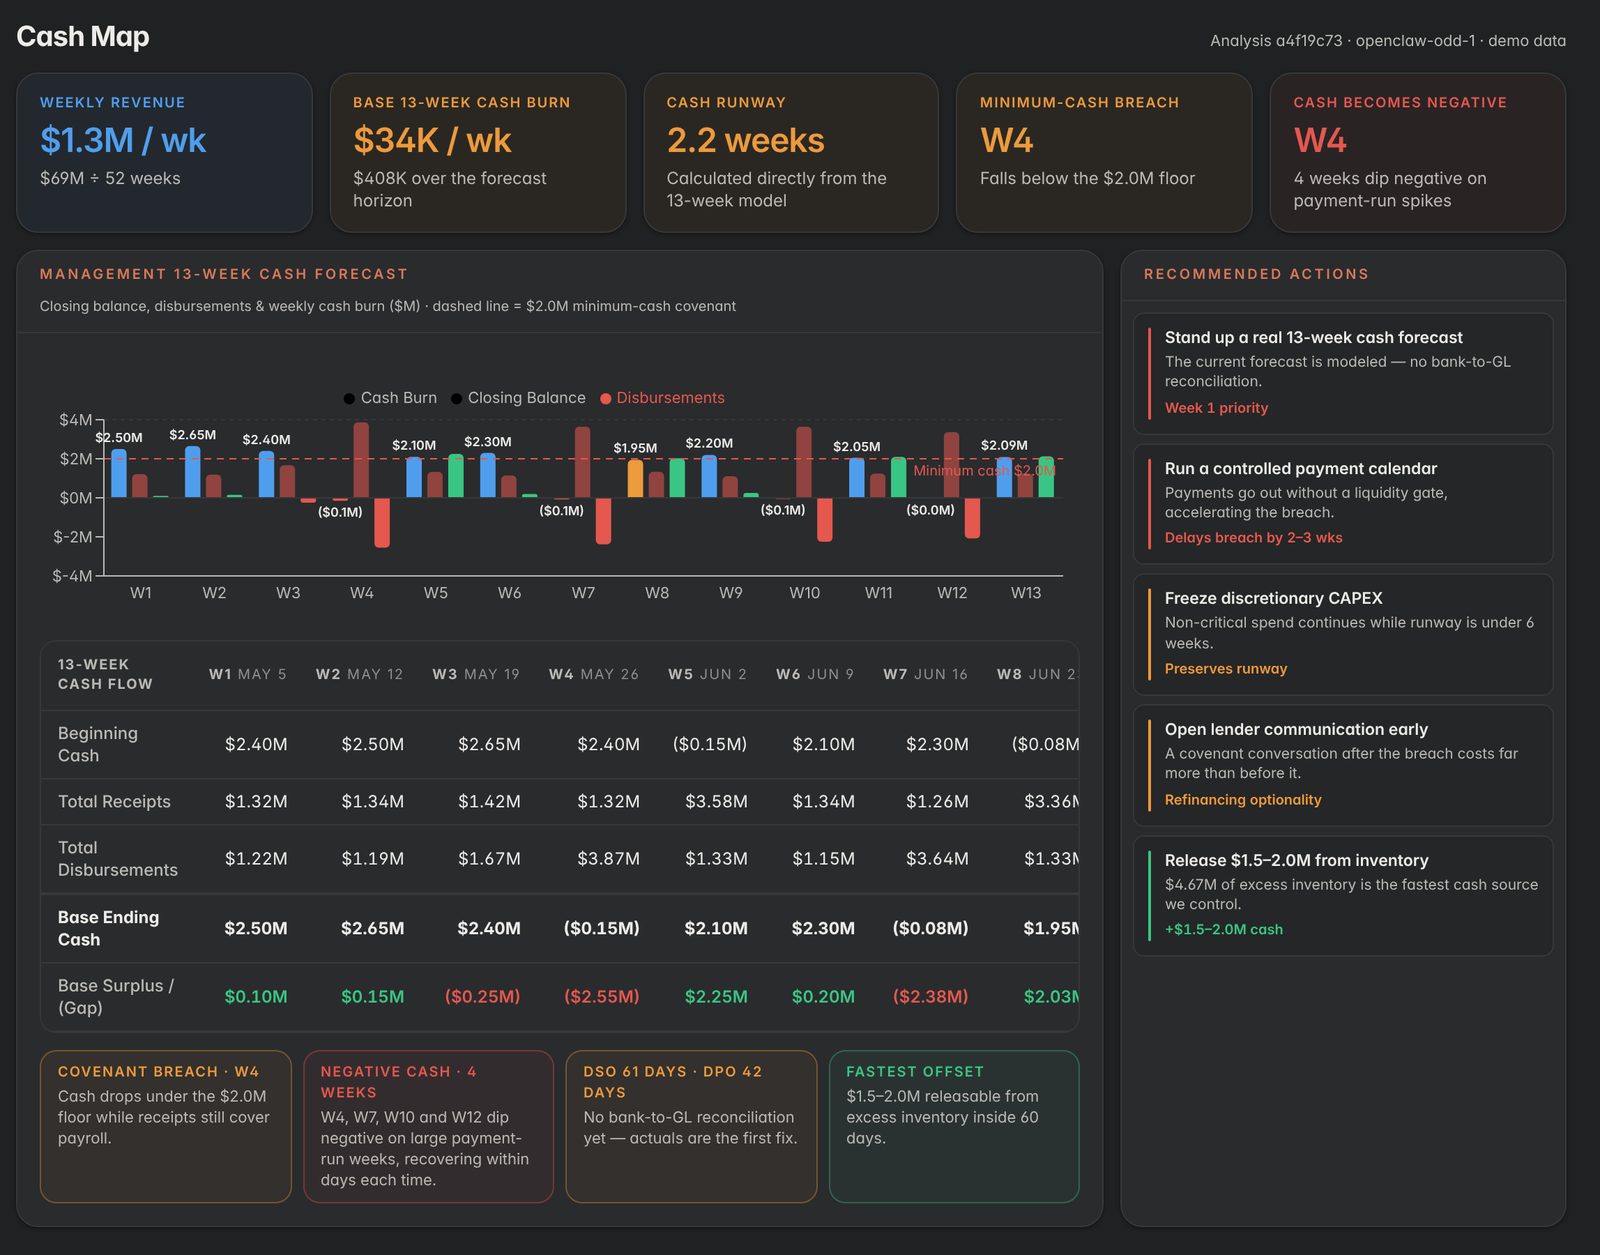This screenshot has width=1600, height=1255.
Task: Click the W1 blue closing balance bar
Action: (119, 473)
